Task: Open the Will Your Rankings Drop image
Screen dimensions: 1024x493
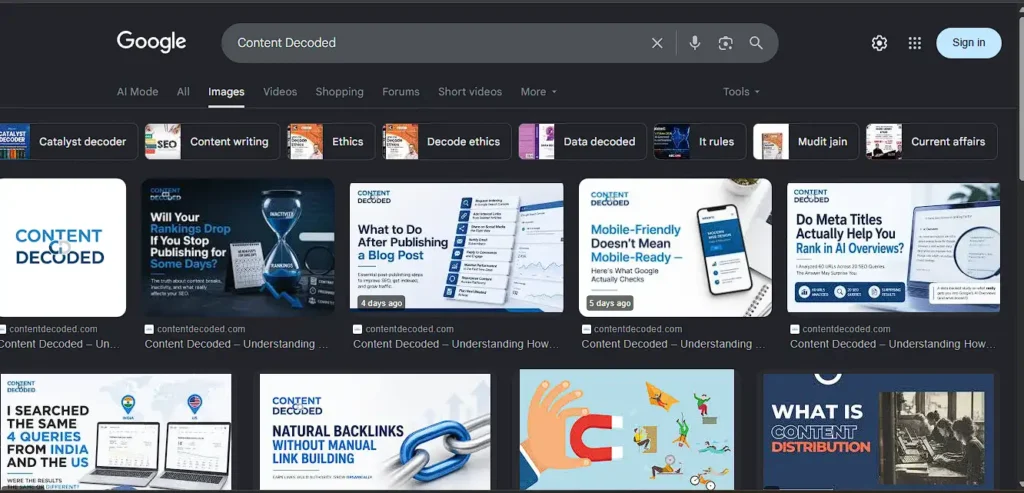Action: click(238, 247)
